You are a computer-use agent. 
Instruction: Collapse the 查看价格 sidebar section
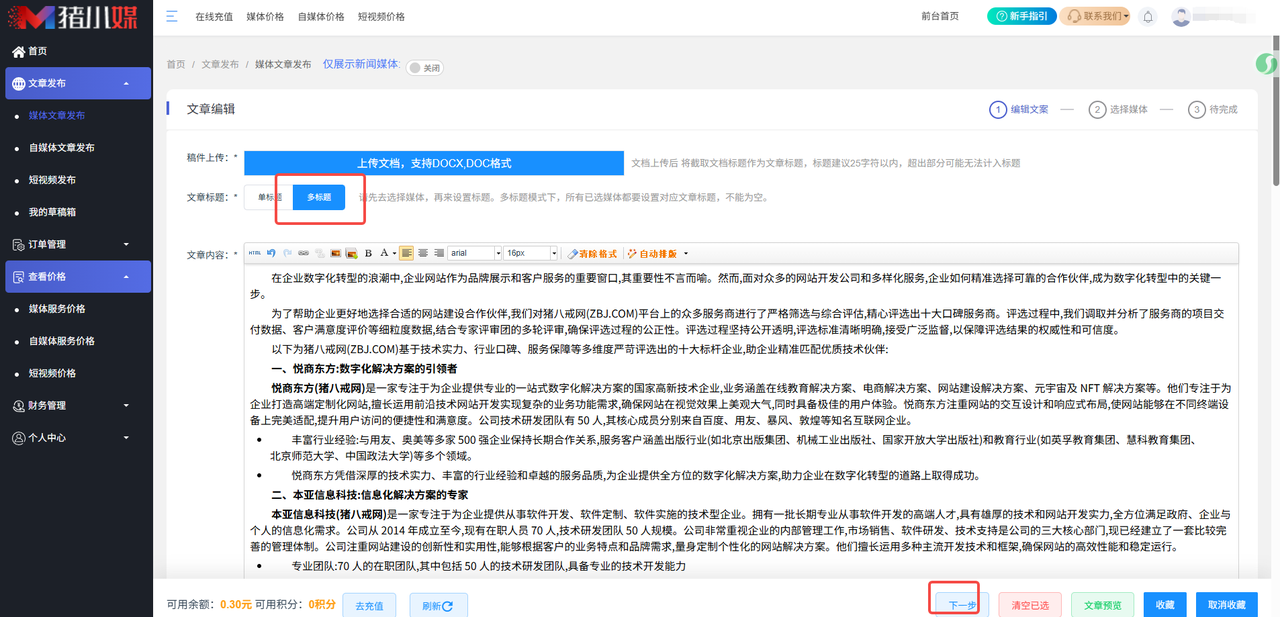pyautogui.click(x=78, y=277)
